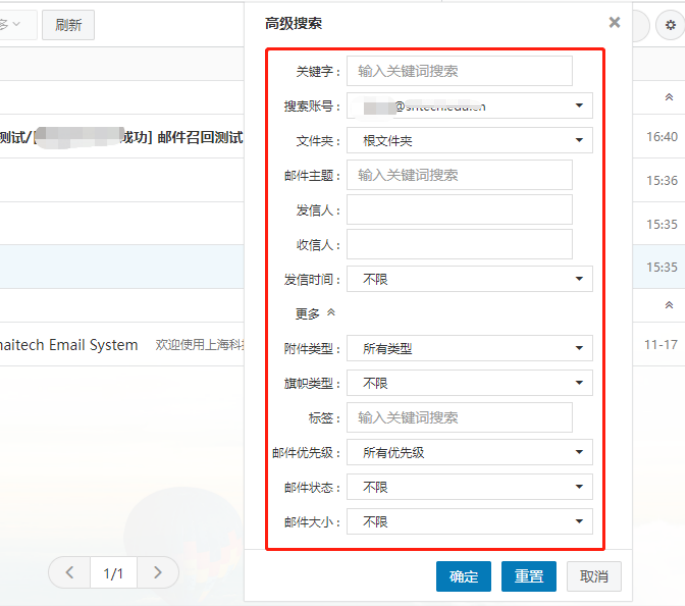
Task: Click the 确定 button
Action: tap(464, 576)
